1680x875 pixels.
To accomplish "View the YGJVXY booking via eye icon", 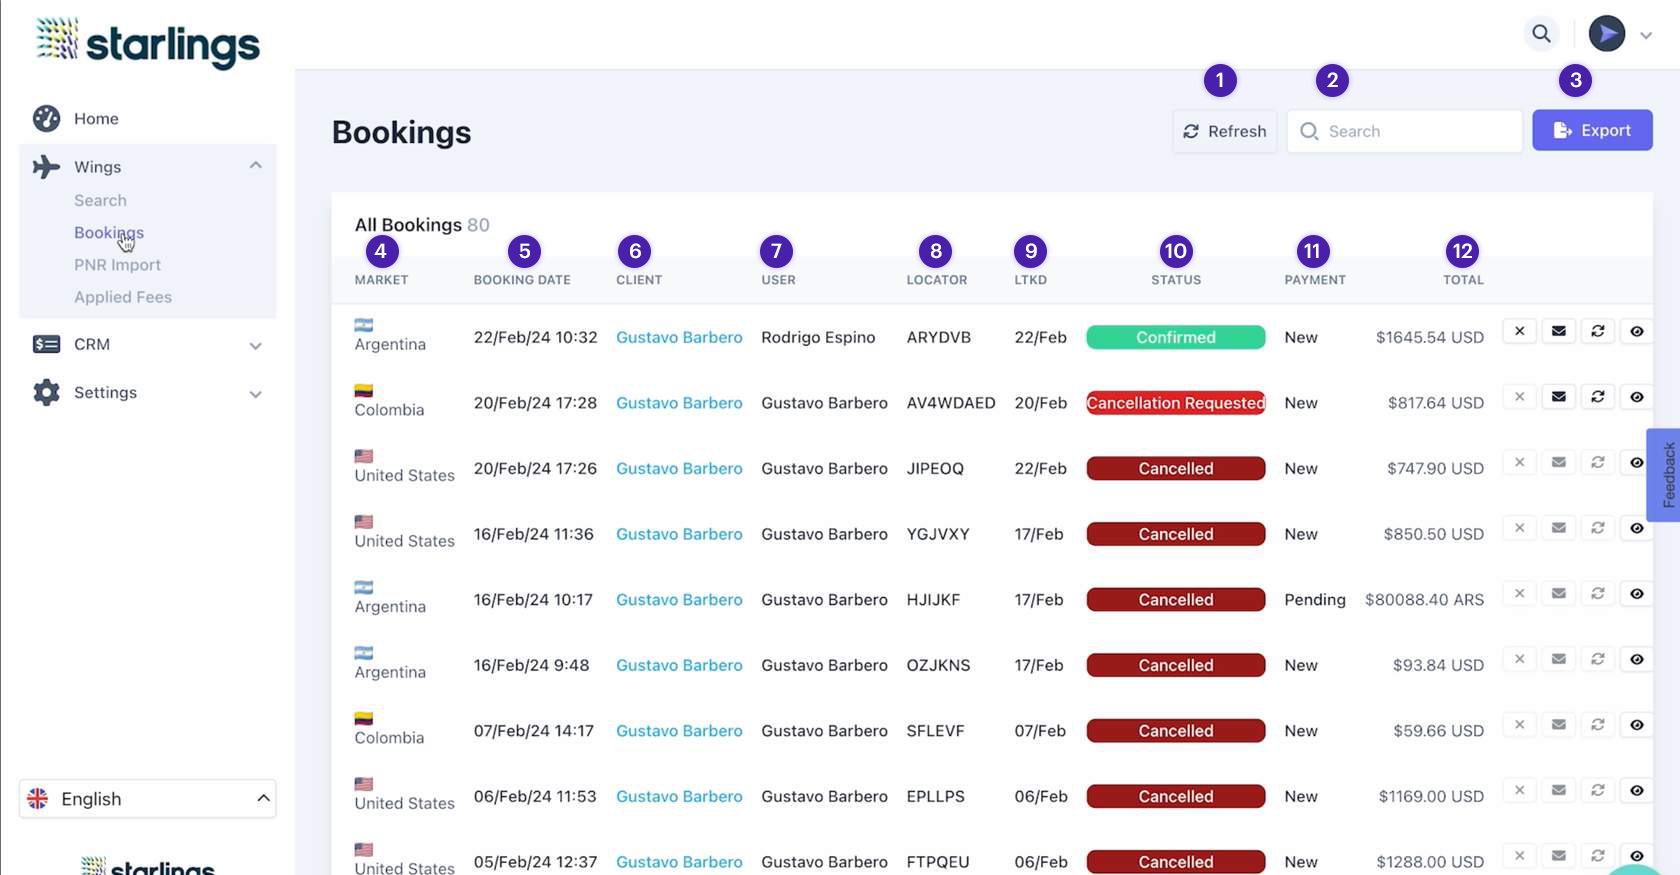I will pyautogui.click(x=1636, y=528).
